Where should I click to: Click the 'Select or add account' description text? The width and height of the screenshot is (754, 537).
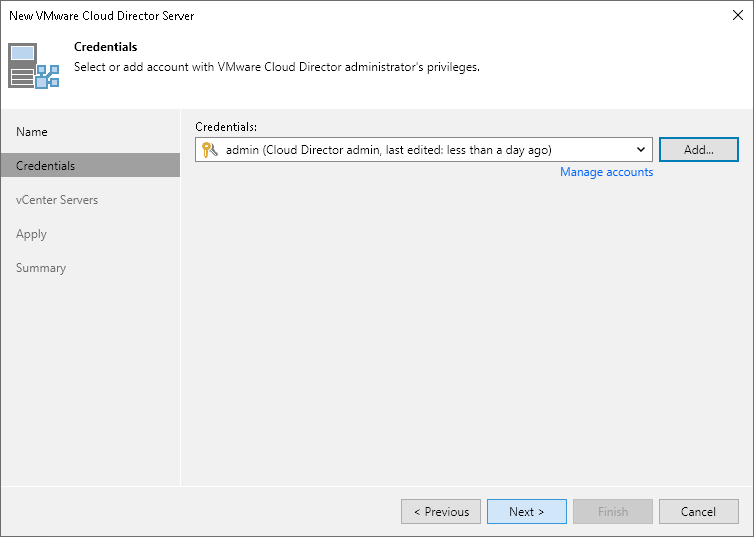pos(277,67)
